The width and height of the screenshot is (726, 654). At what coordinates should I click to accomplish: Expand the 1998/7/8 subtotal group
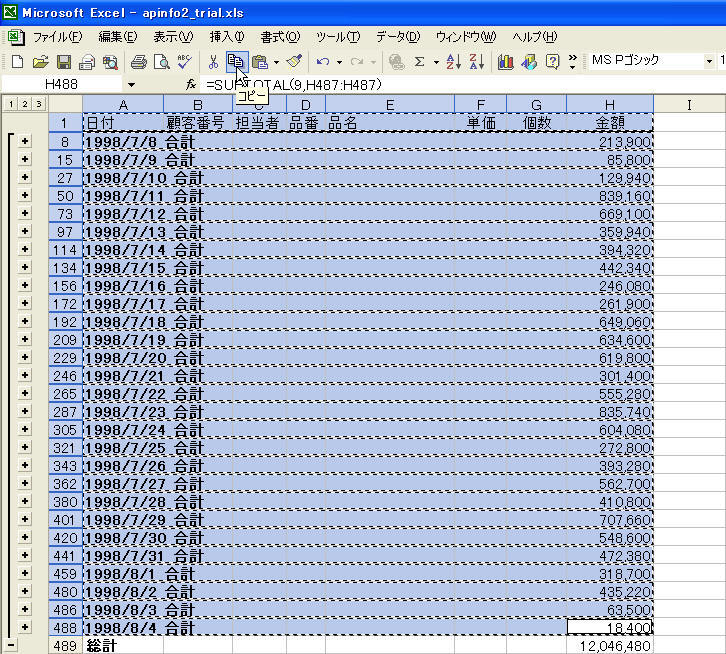[x=24, y=142]
